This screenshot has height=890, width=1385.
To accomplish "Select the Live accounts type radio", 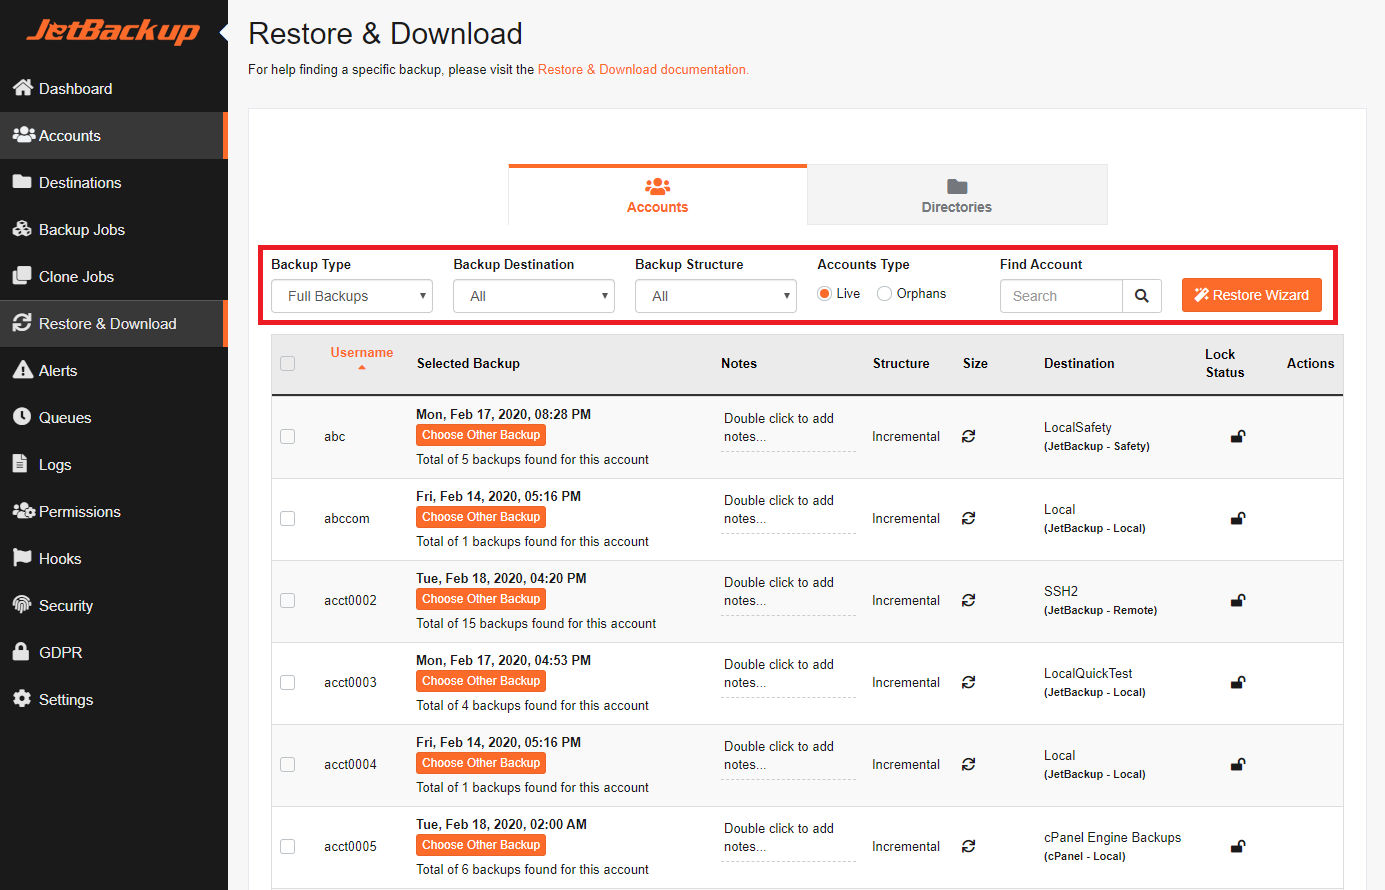I will coord(825,293).
